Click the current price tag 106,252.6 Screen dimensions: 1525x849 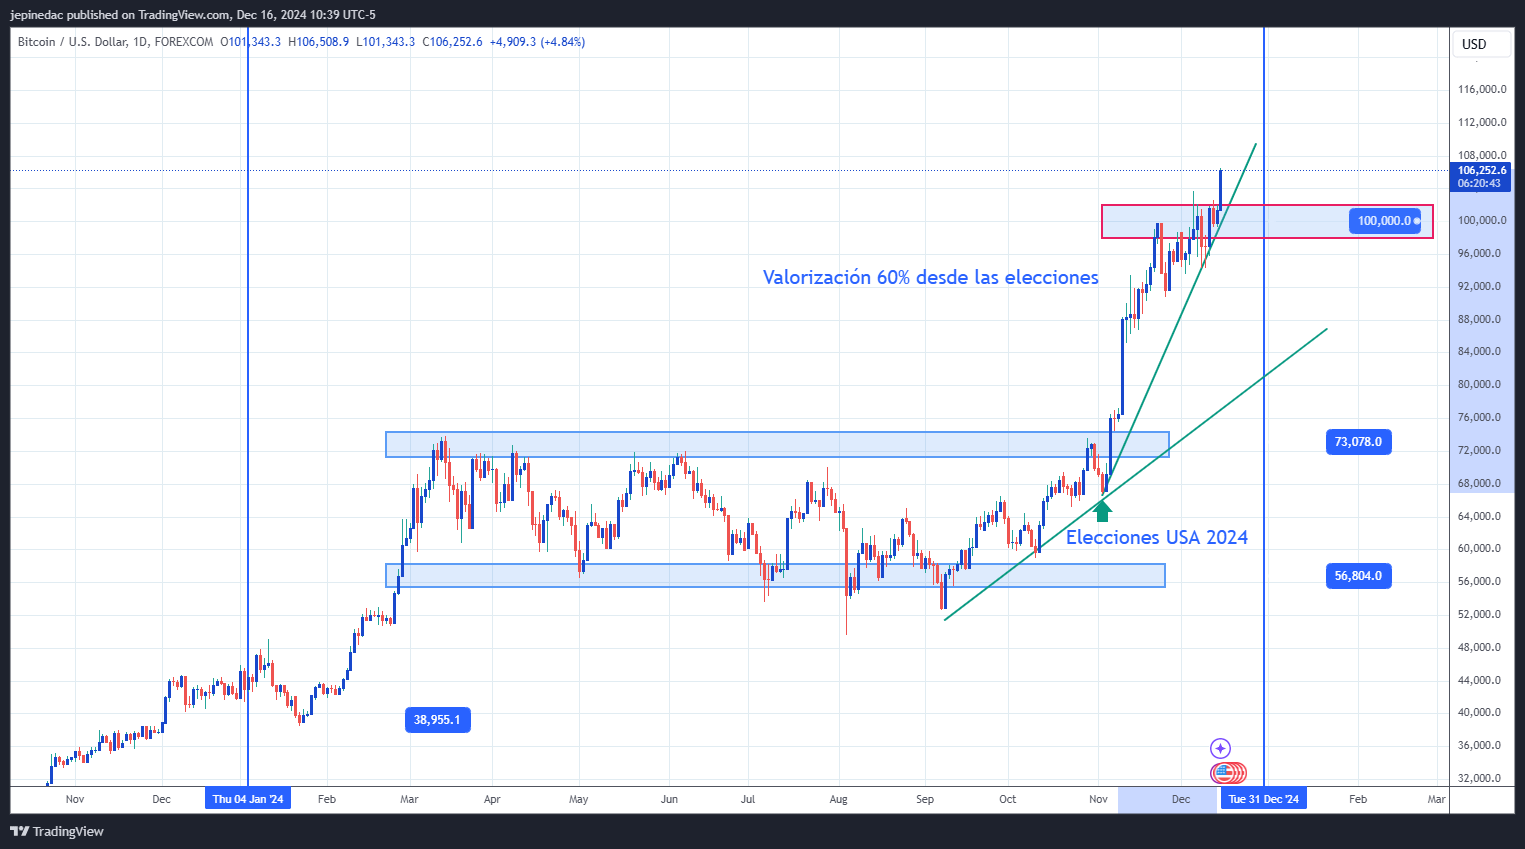tap(1481, 171)
